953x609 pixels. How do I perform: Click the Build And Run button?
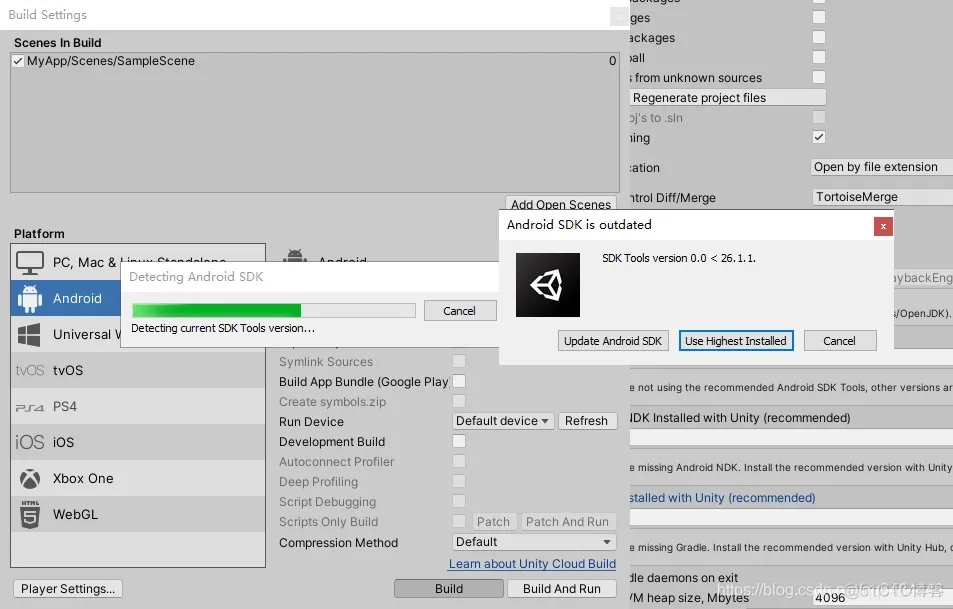click(x=562, y=588)
